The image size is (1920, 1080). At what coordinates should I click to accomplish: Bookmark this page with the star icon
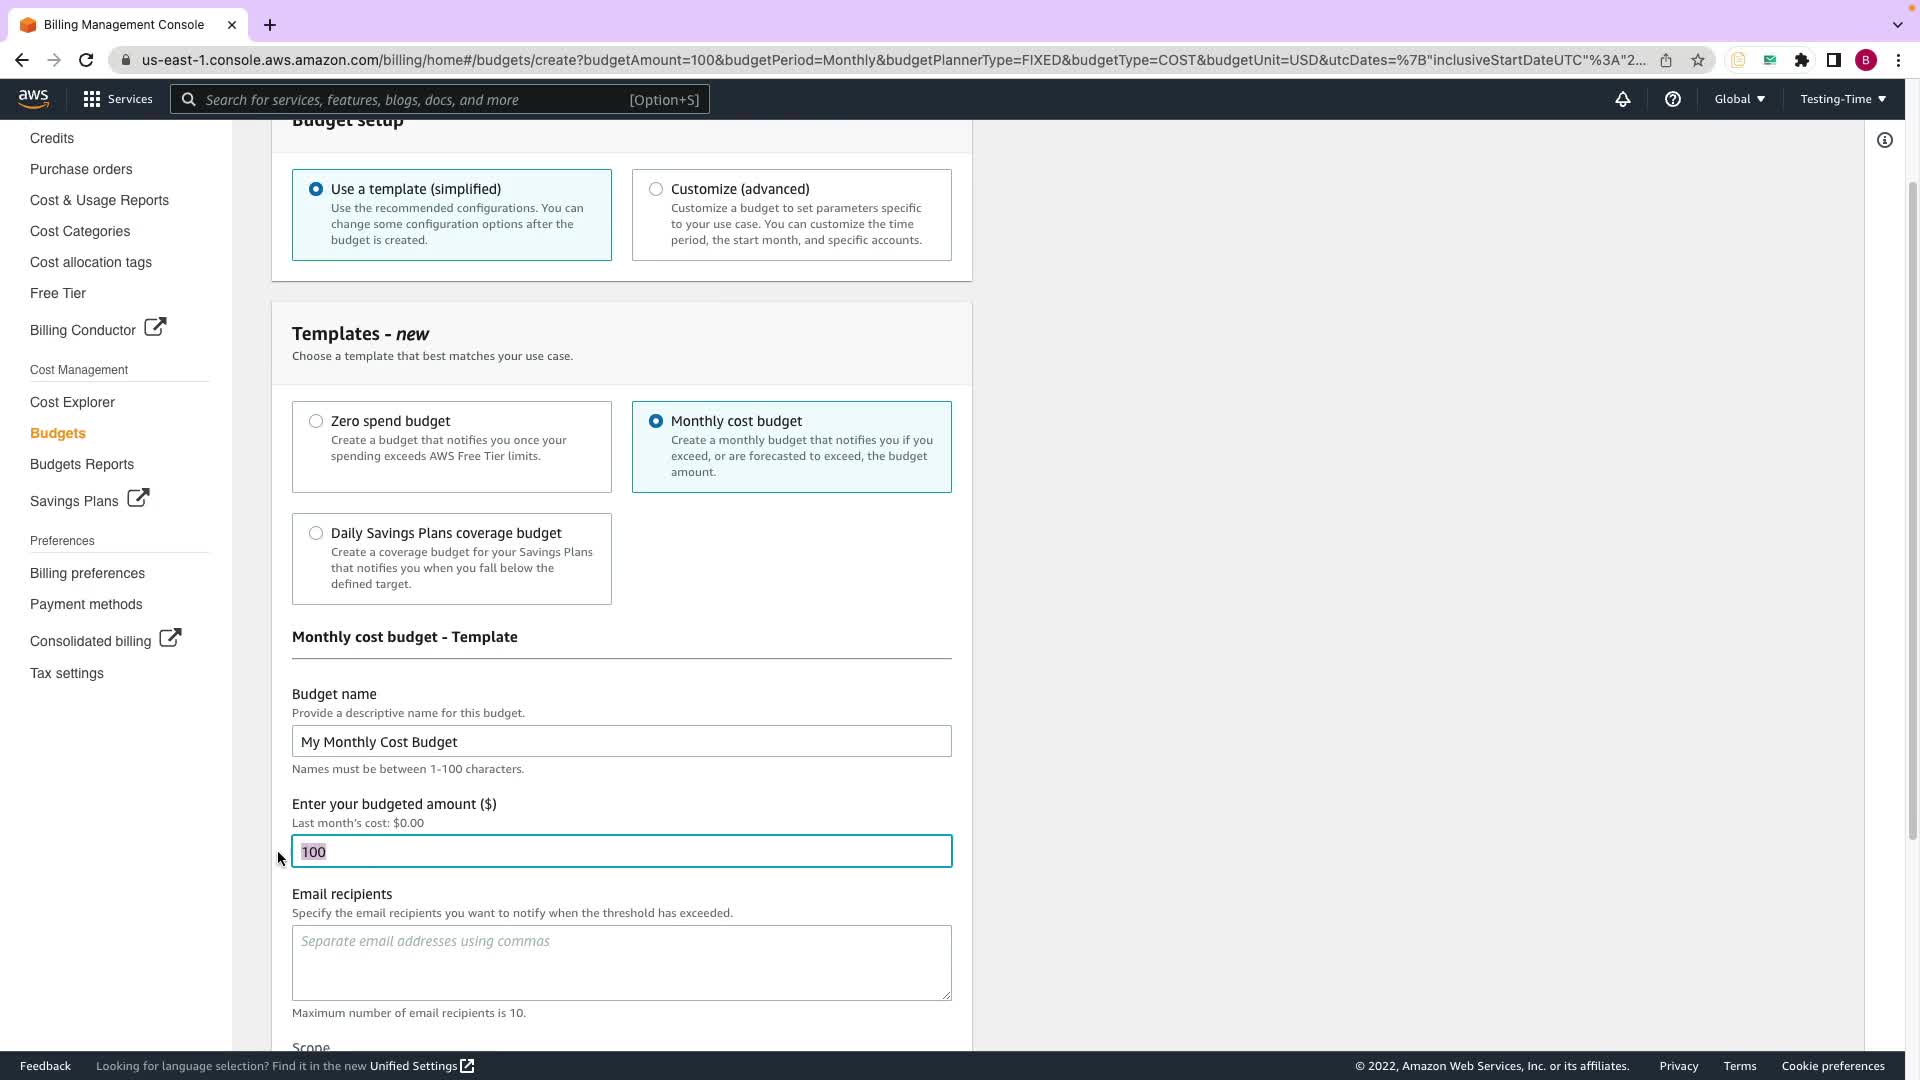[1697, 60]
